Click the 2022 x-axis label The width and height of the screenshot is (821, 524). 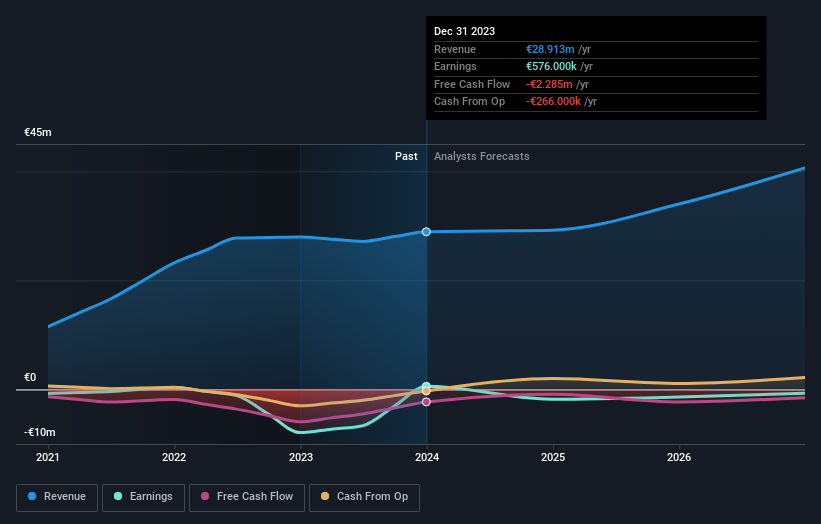pos(174,457)
